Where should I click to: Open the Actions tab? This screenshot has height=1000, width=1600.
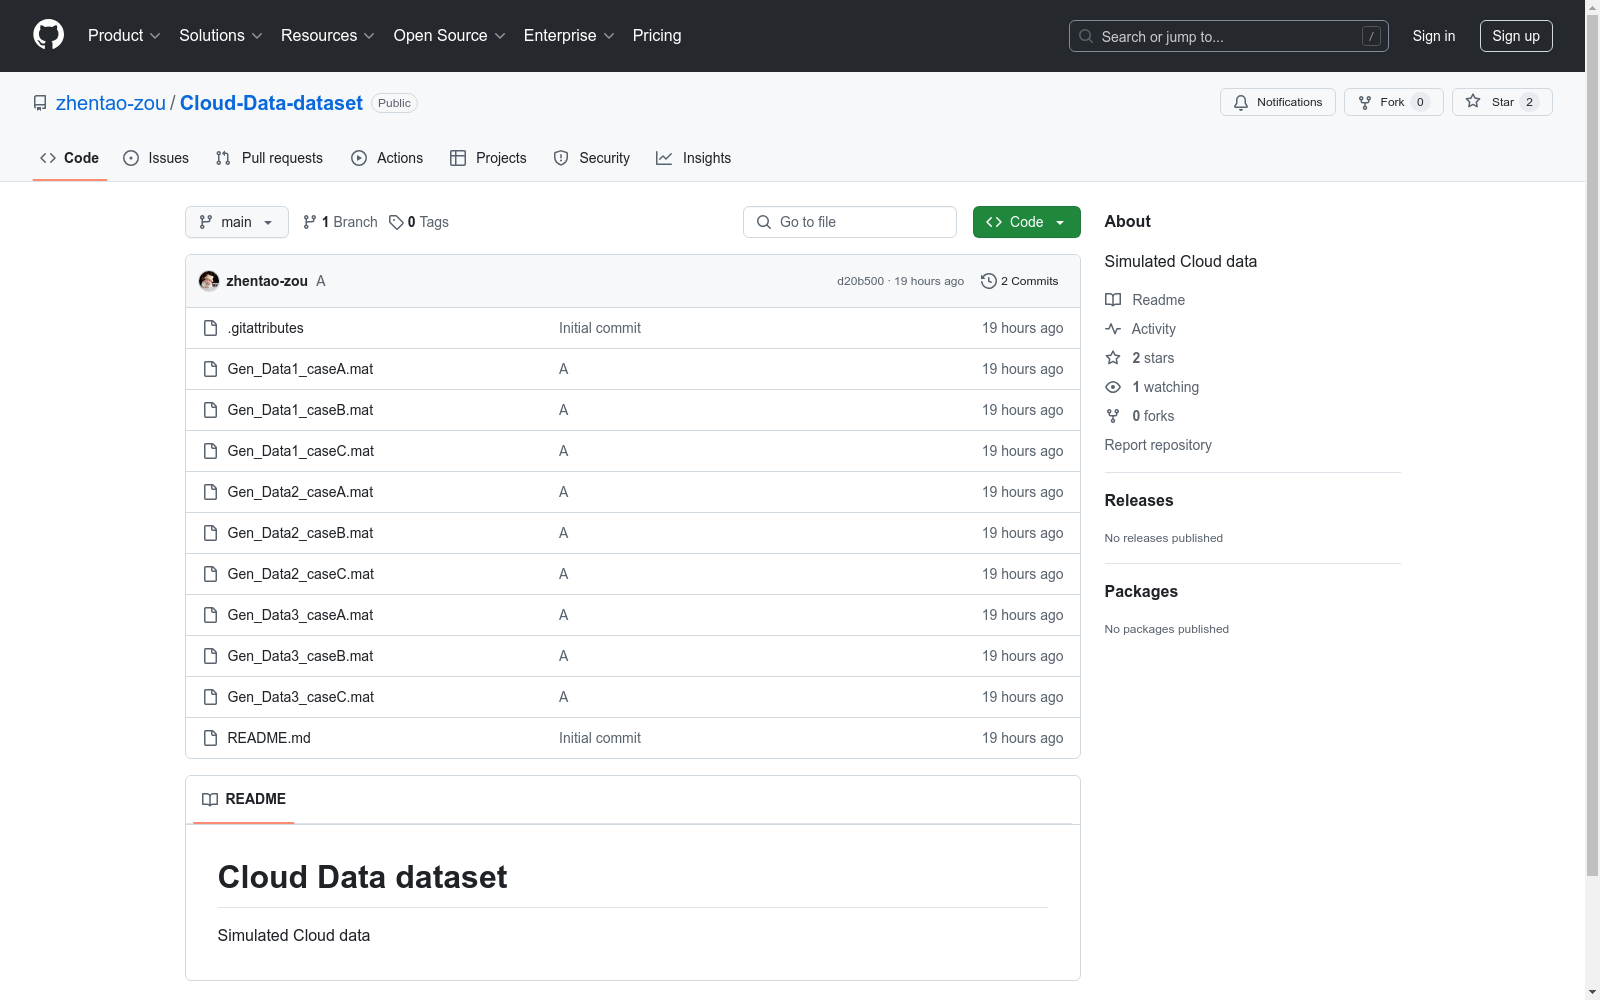[x=387, y=158]
